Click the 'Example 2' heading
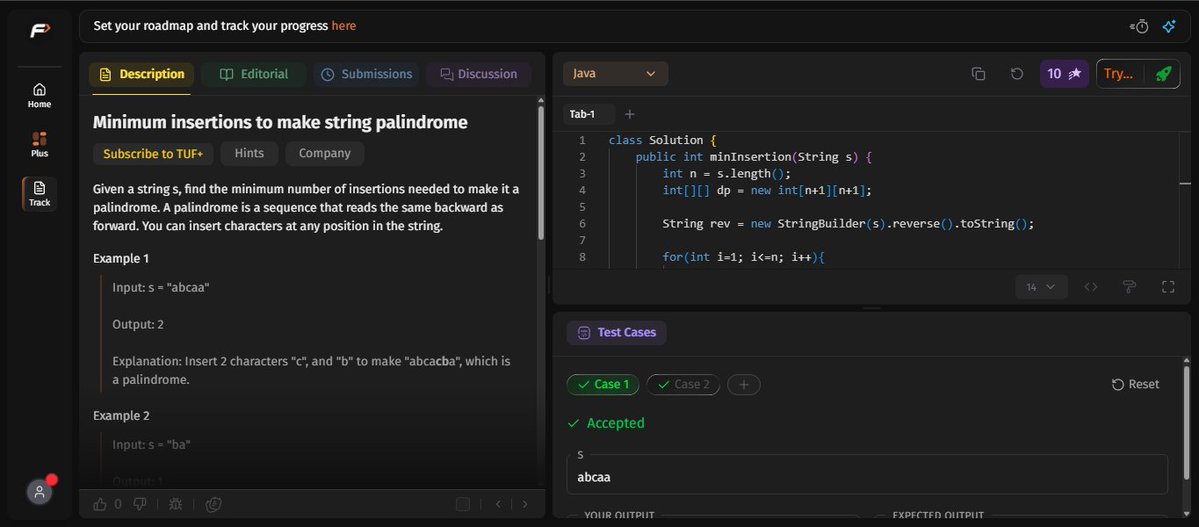The image size is (1199, 527). [x=121, y=416]
